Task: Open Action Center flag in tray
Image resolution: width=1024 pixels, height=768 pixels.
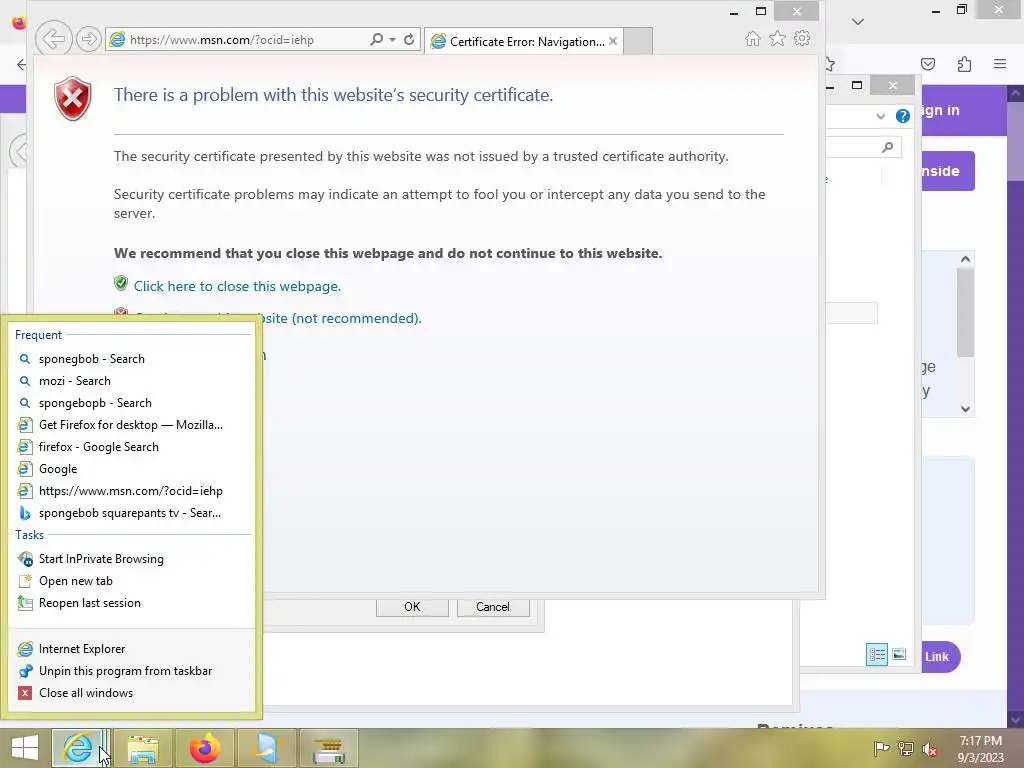Action: 881,748
